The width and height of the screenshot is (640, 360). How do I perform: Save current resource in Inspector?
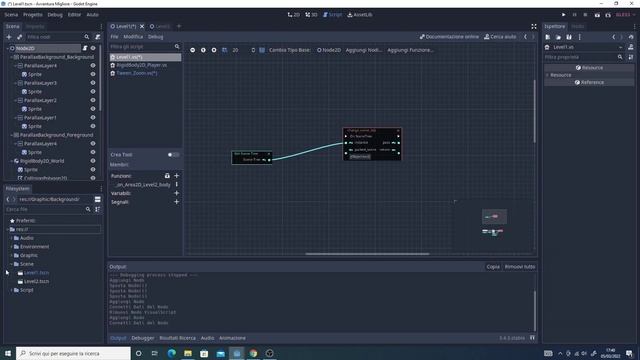569,37
